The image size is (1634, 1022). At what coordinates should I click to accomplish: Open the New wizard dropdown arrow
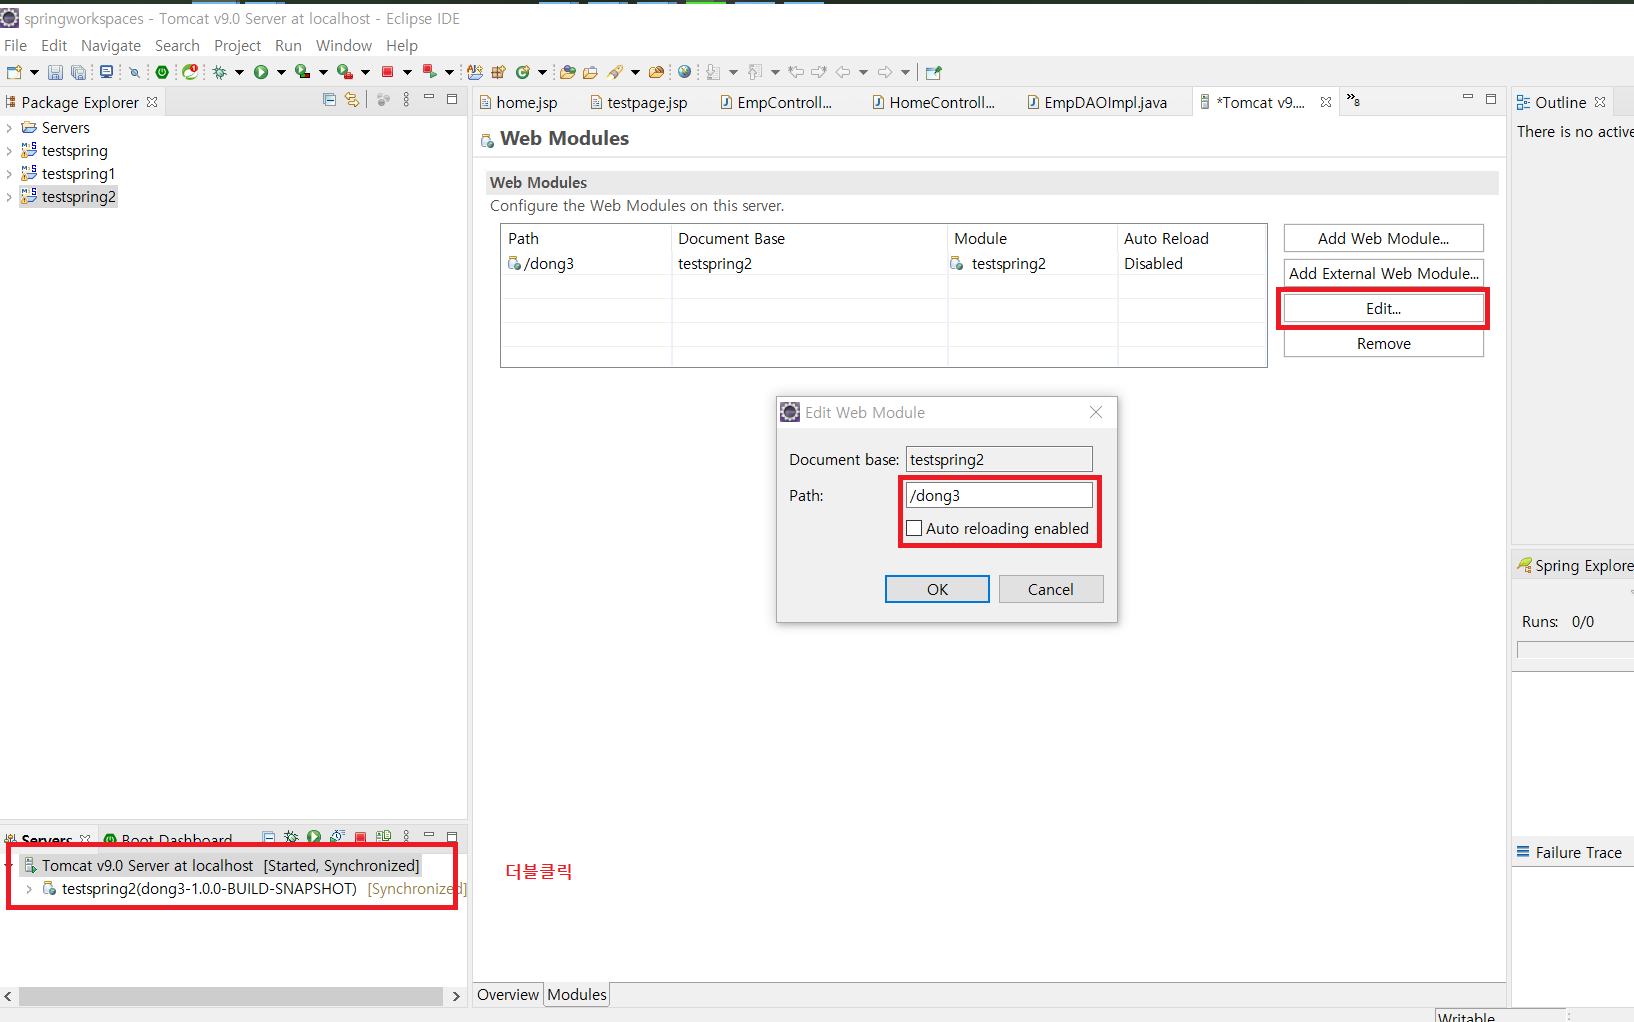(x=34, y=72)
